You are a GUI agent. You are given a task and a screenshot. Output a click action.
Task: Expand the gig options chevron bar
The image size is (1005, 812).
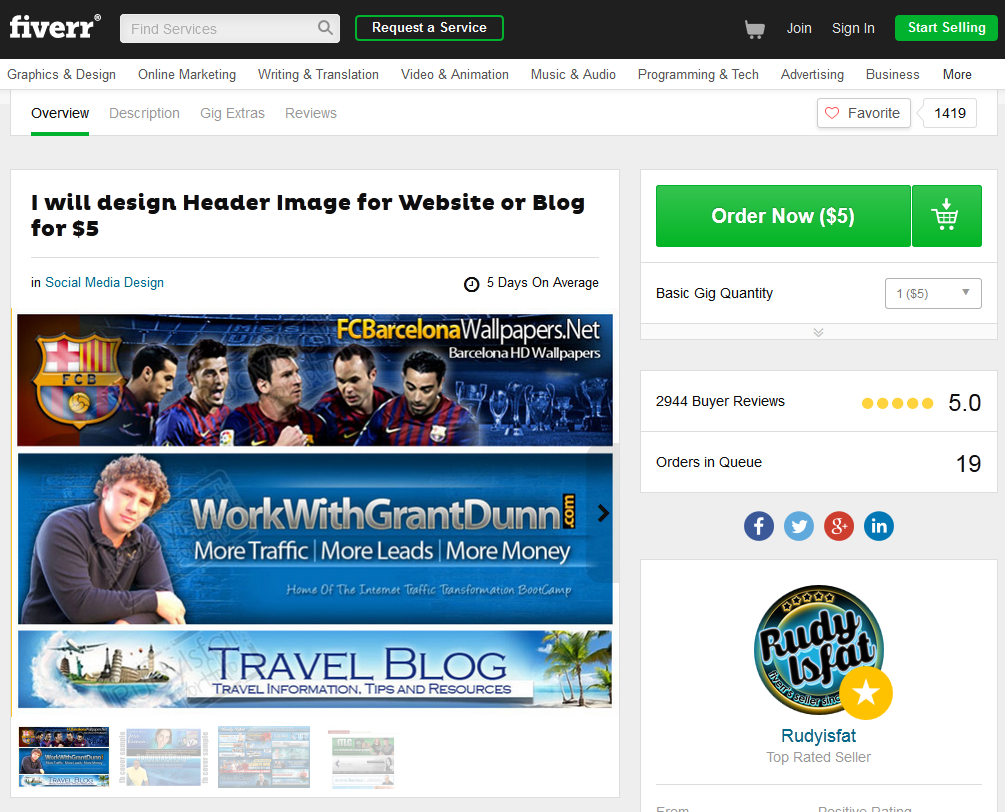tap(818, 332)
